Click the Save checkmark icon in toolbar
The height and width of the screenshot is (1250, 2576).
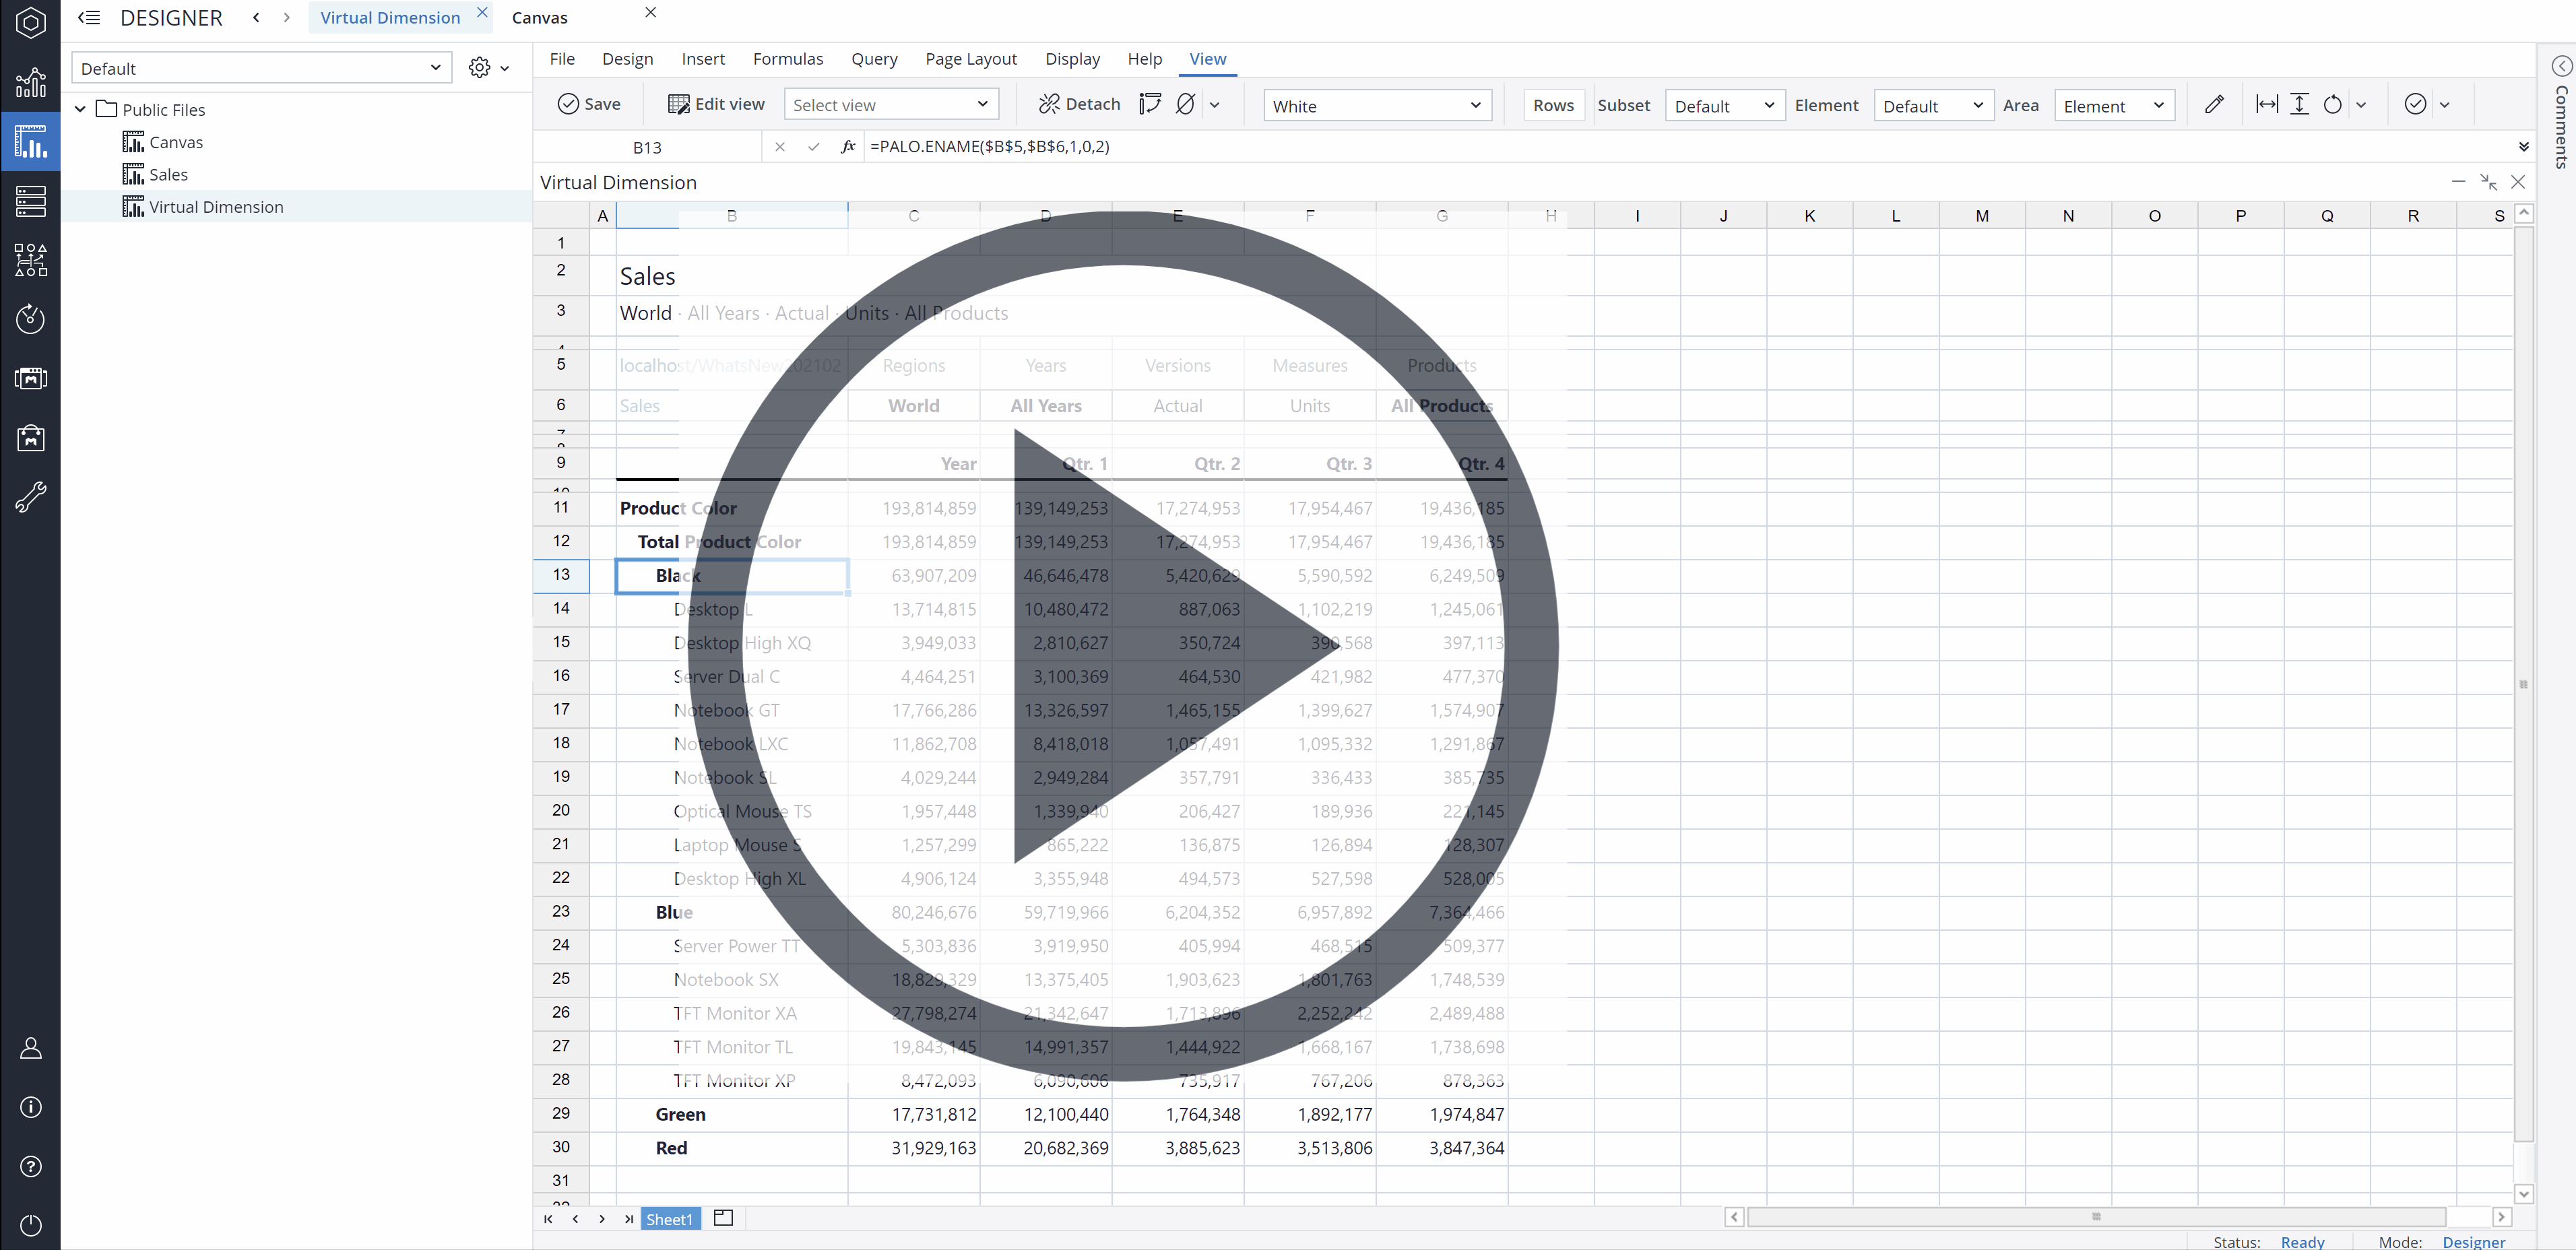click(x=568, y=104)
